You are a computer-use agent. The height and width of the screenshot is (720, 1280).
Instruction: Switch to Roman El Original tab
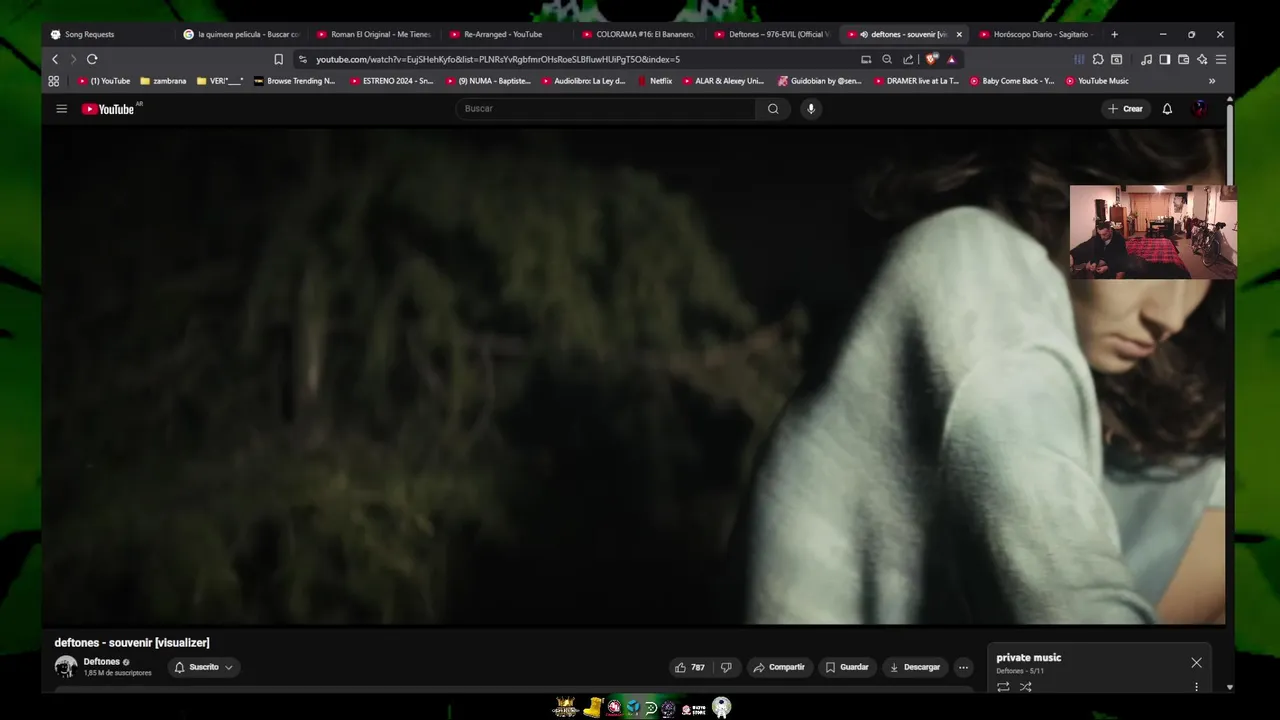coord(373,34)
